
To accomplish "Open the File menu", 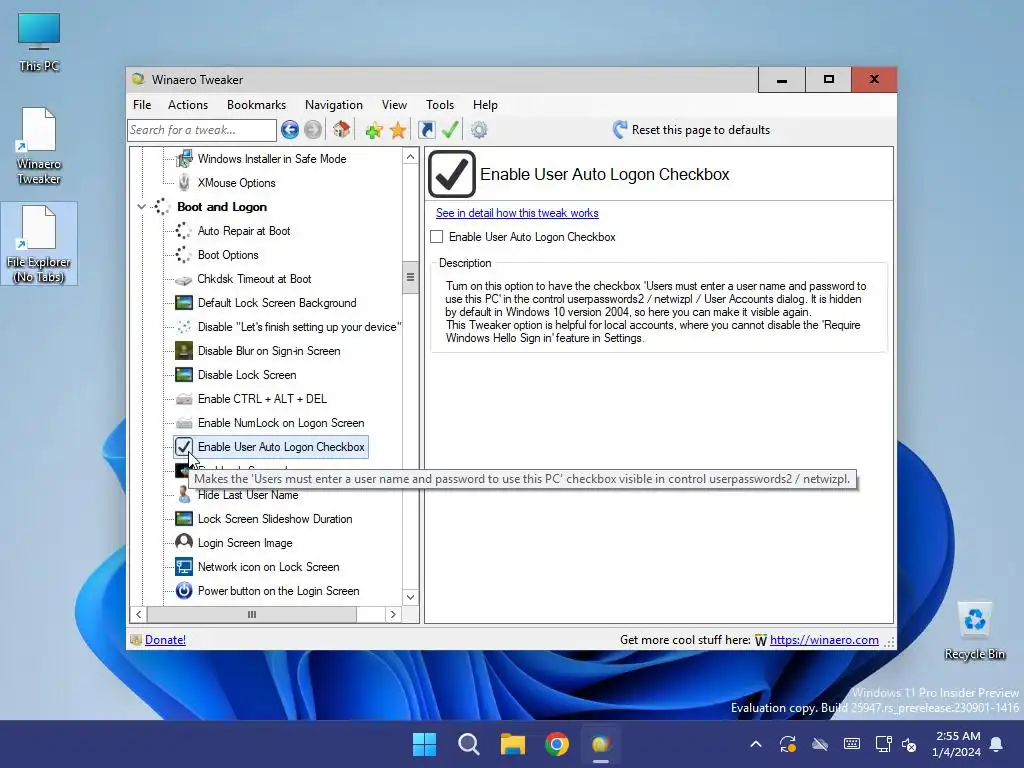I will (x=142, y=105).
